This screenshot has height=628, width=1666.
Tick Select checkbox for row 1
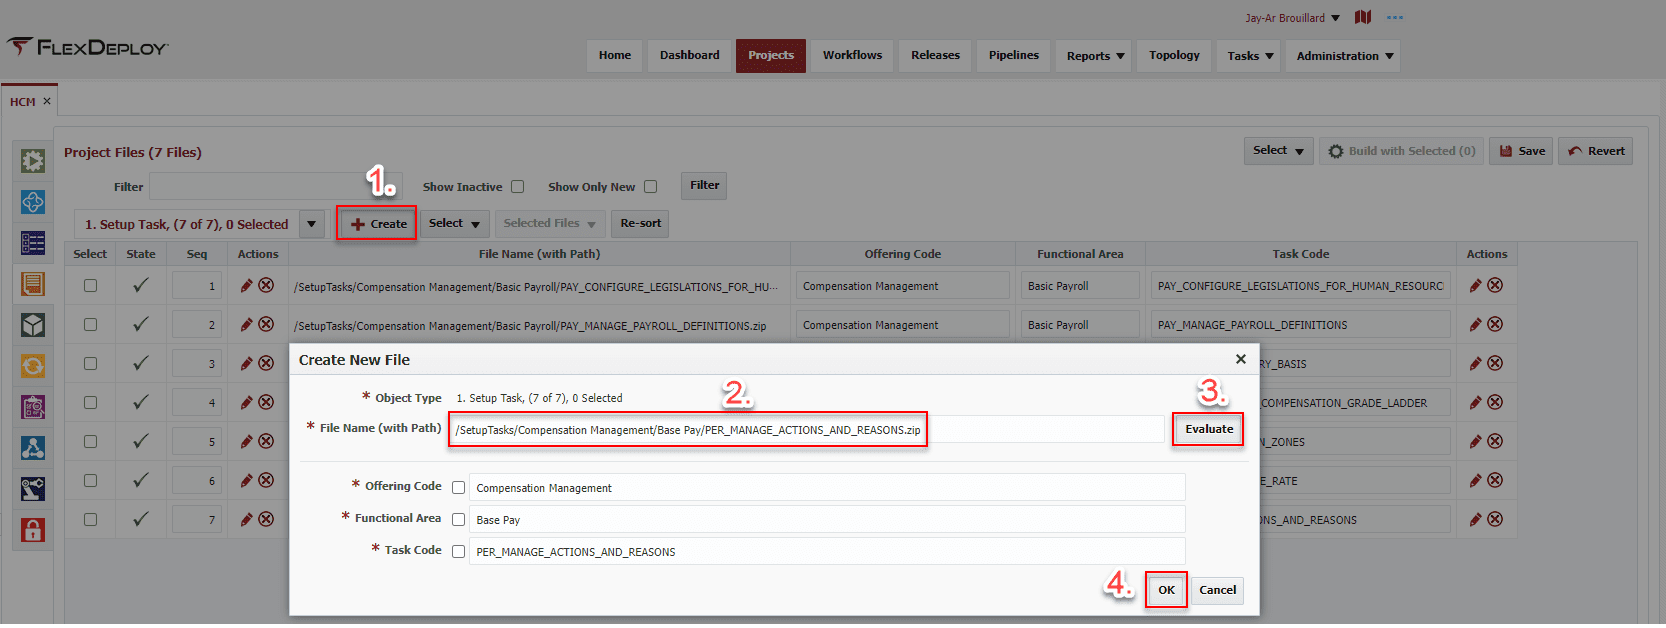[90, 286]
